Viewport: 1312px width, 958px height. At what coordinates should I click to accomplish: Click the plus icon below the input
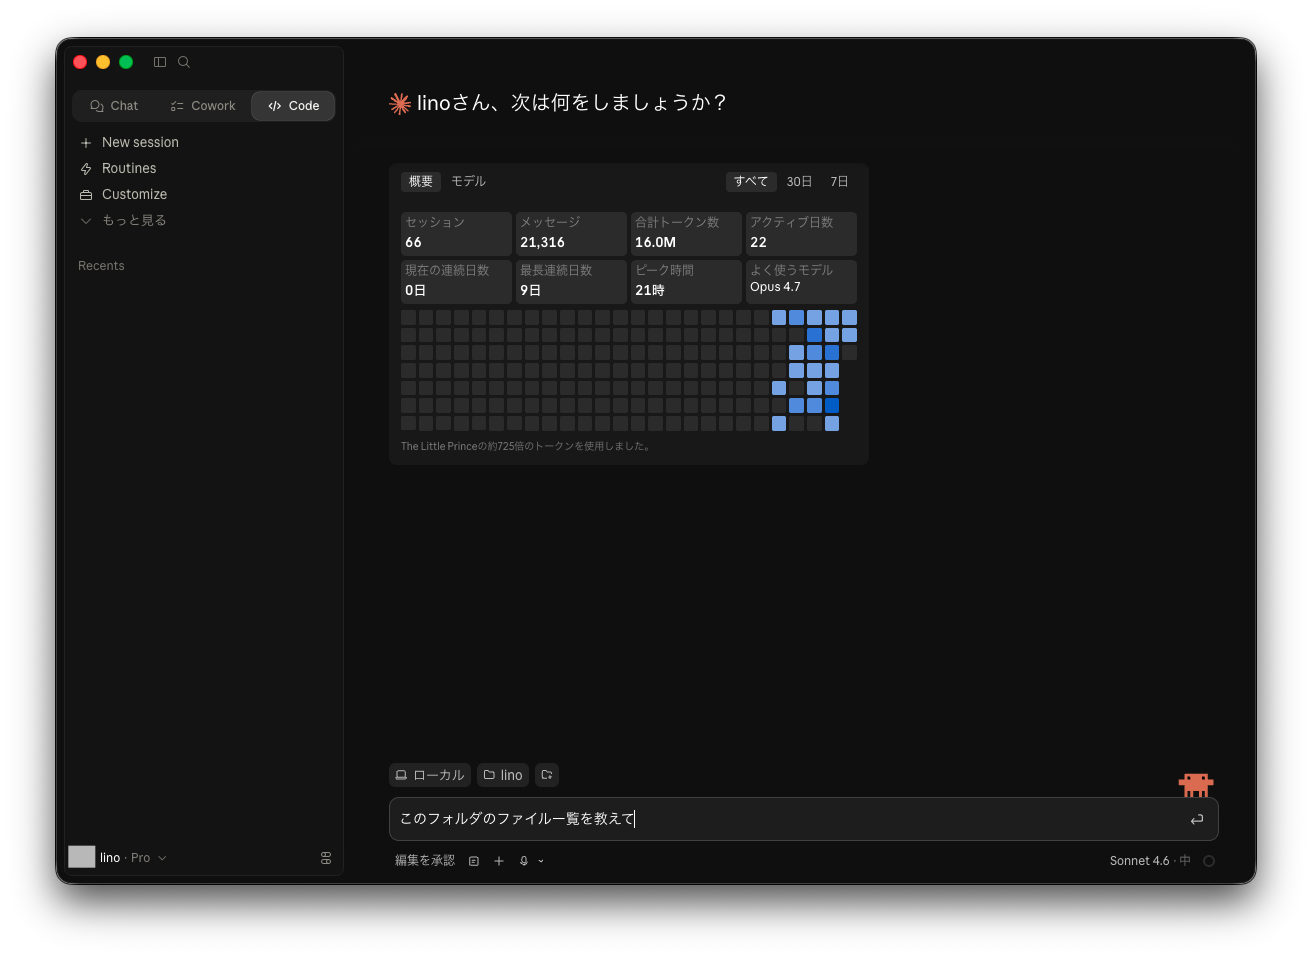tap(499, 861)
